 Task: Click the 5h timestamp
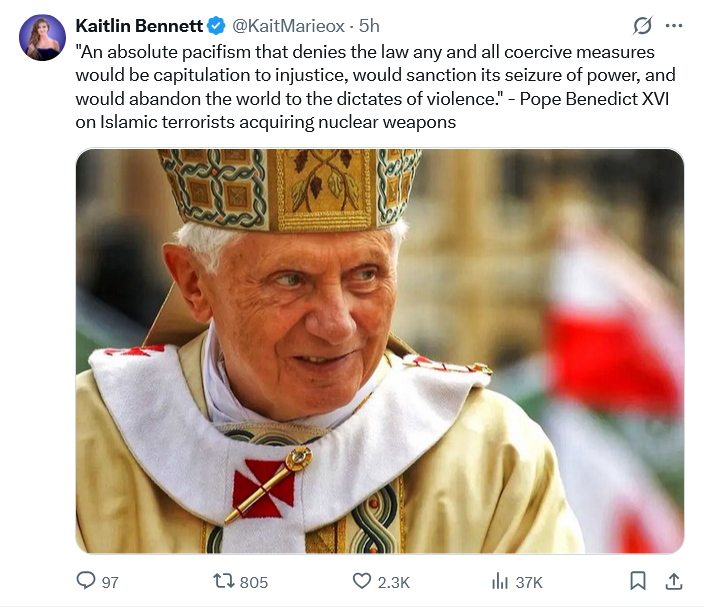369,26
